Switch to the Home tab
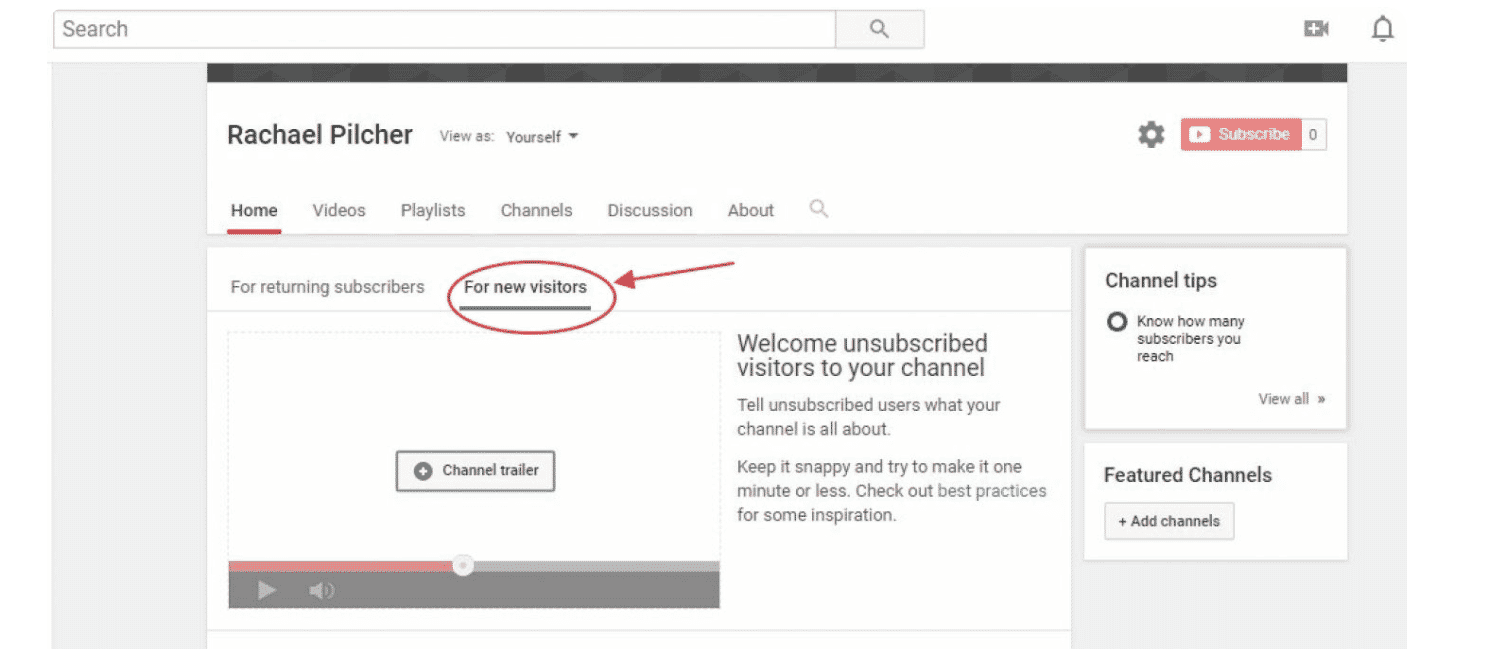The width and height of the screenshot is (1501, 649). click(254, 210)
